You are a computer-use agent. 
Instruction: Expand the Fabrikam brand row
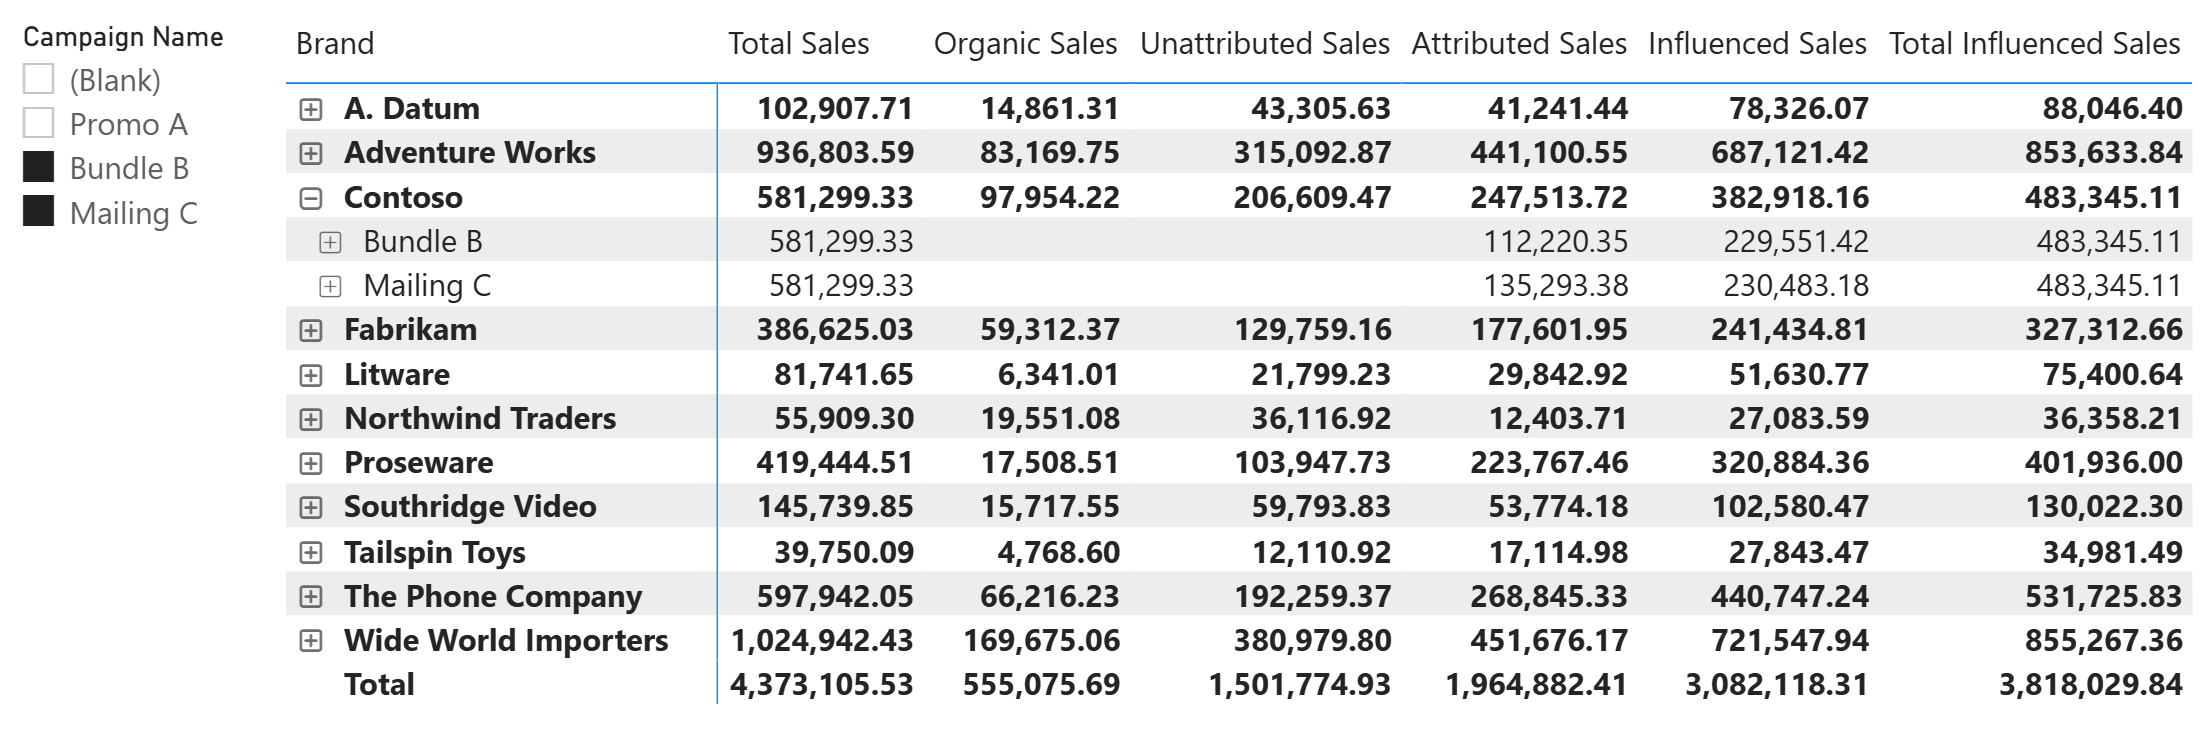pos(311,330)
